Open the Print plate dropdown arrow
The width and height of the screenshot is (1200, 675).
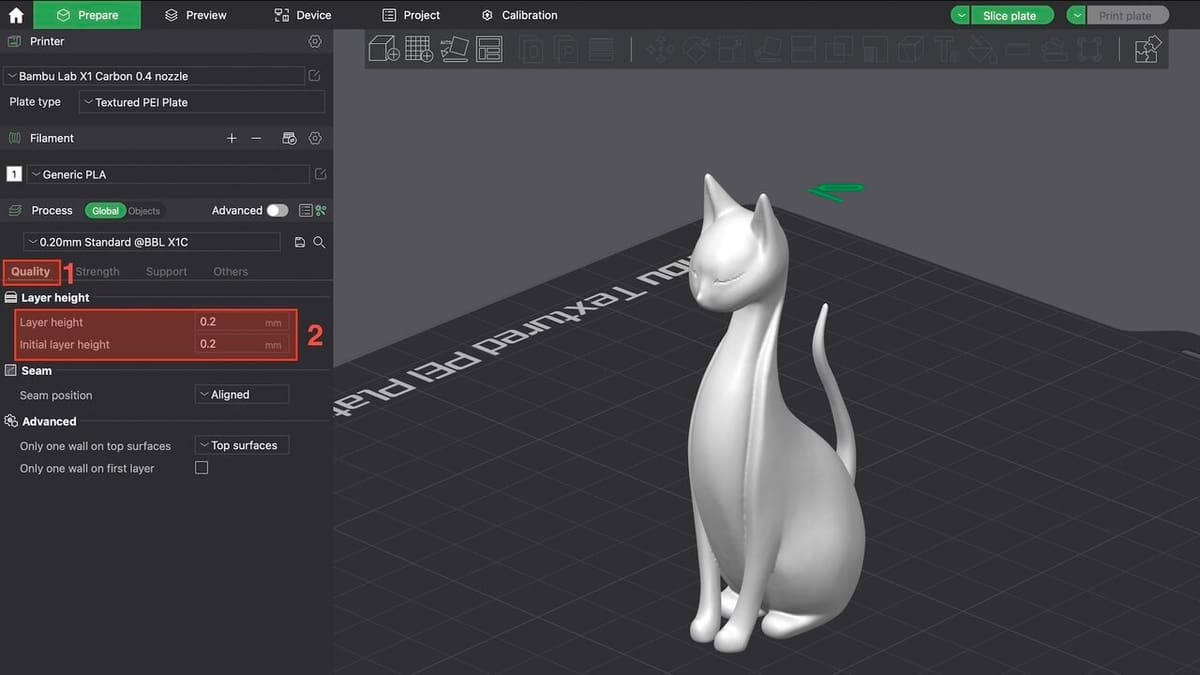[1077, 15]
